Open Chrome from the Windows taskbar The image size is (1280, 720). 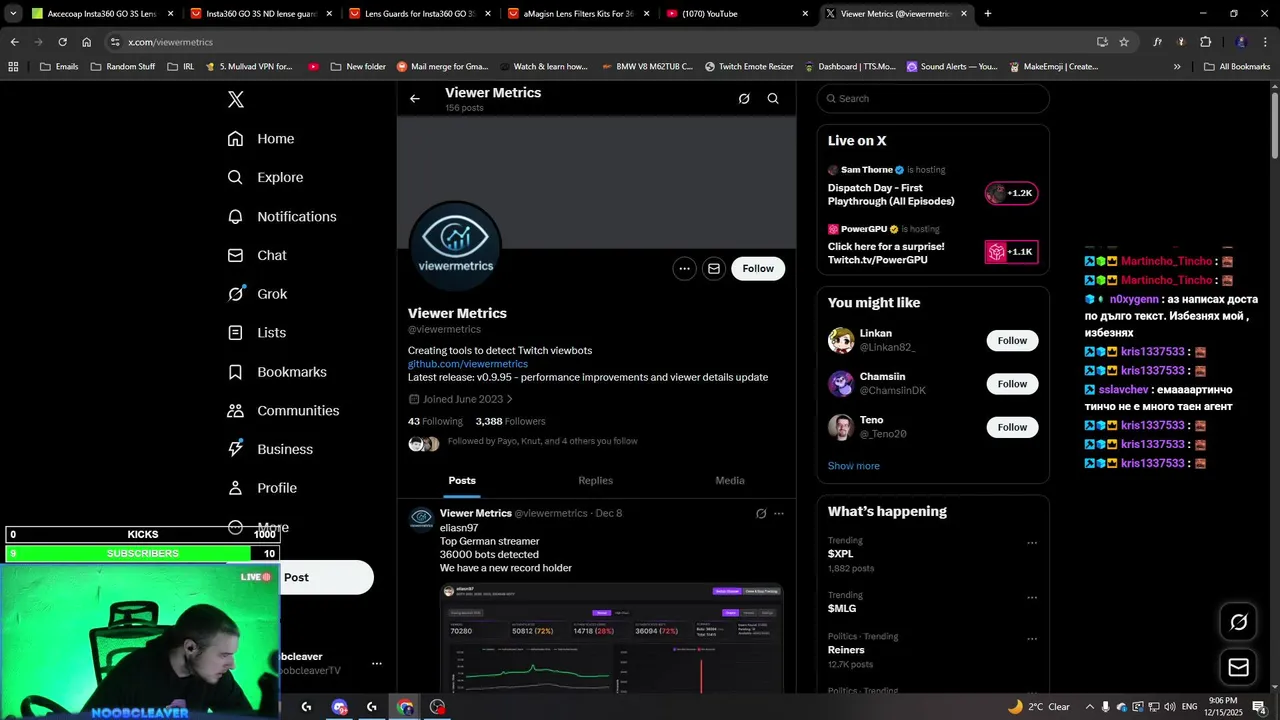pos(405,706)
